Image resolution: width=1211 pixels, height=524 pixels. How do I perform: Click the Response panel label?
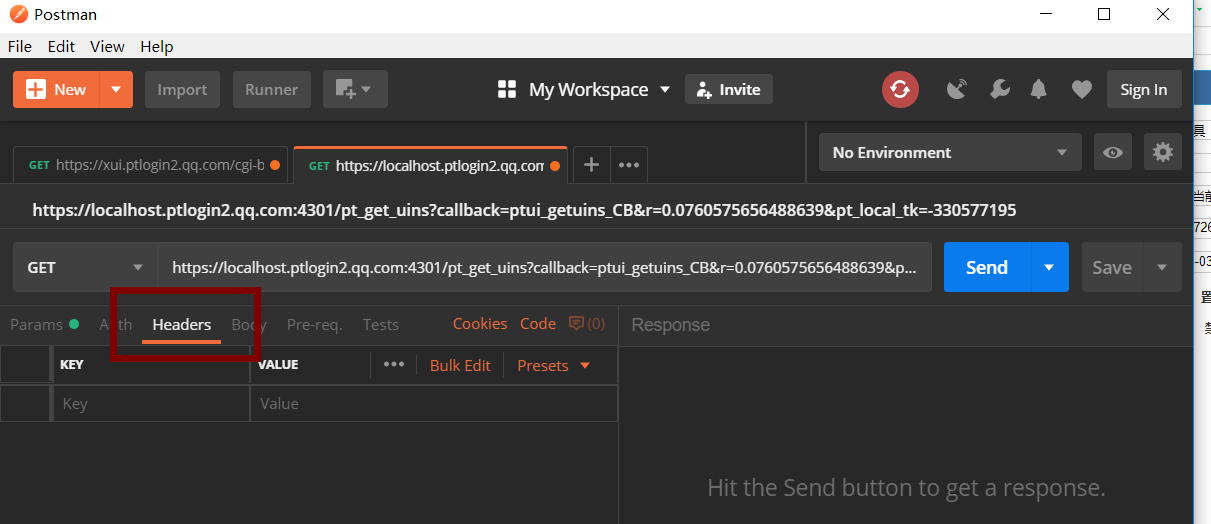click(671, 325)
